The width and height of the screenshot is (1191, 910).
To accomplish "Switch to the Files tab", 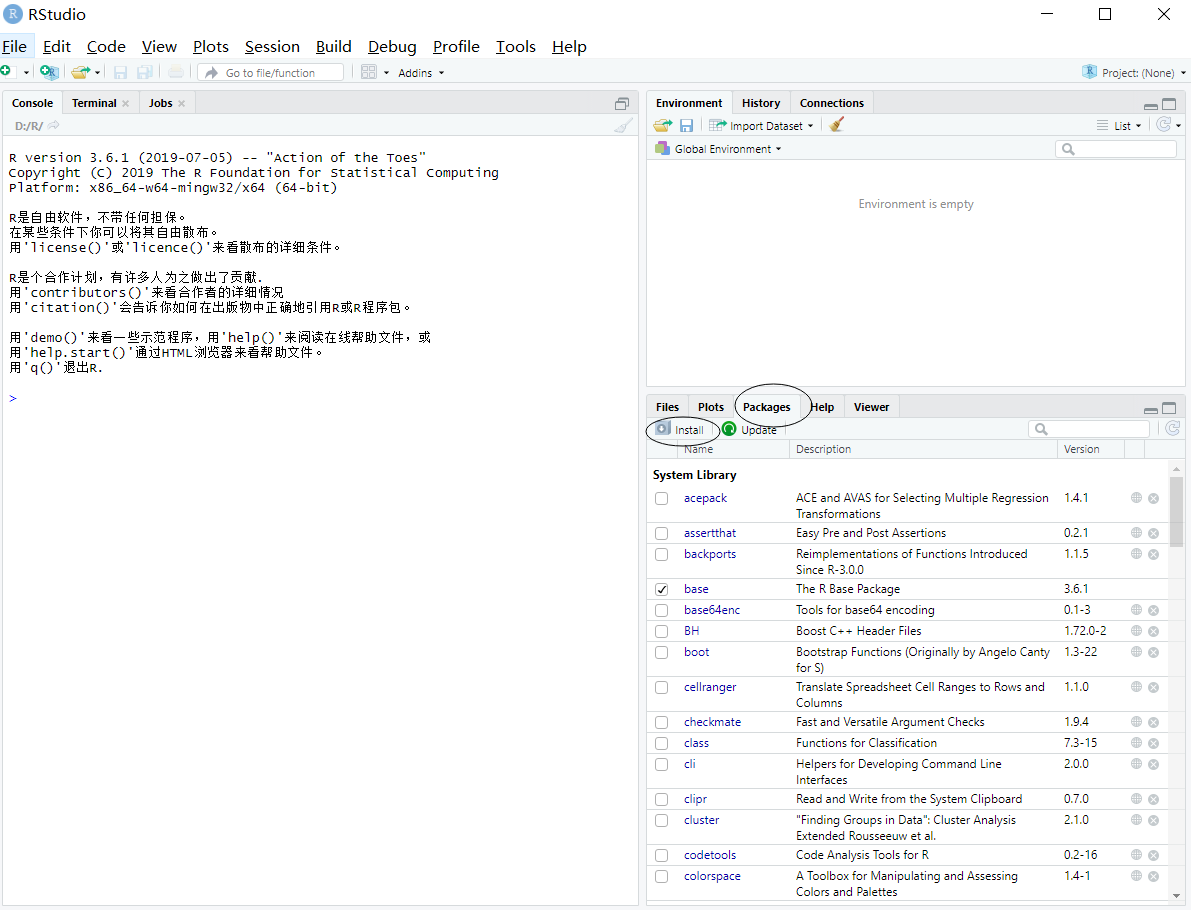I will 668,407.
